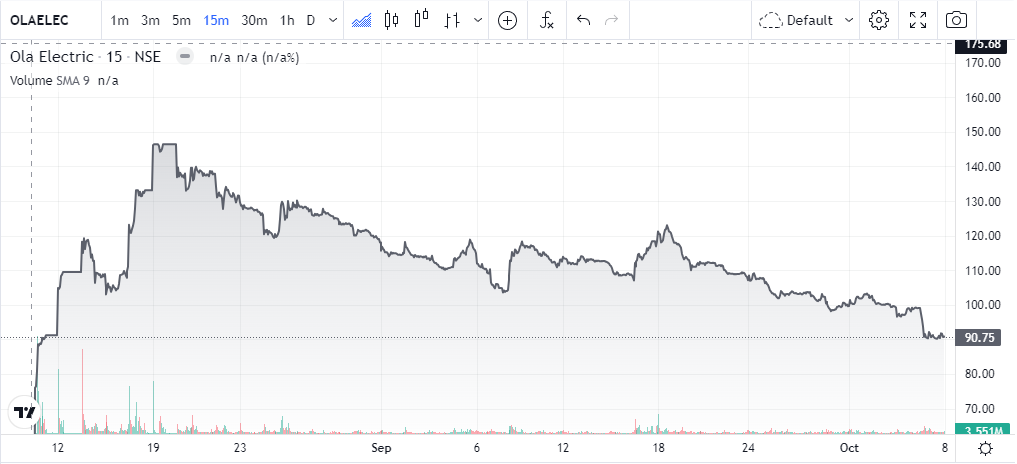Choose the bar chart style icon

tap(452, 20)
